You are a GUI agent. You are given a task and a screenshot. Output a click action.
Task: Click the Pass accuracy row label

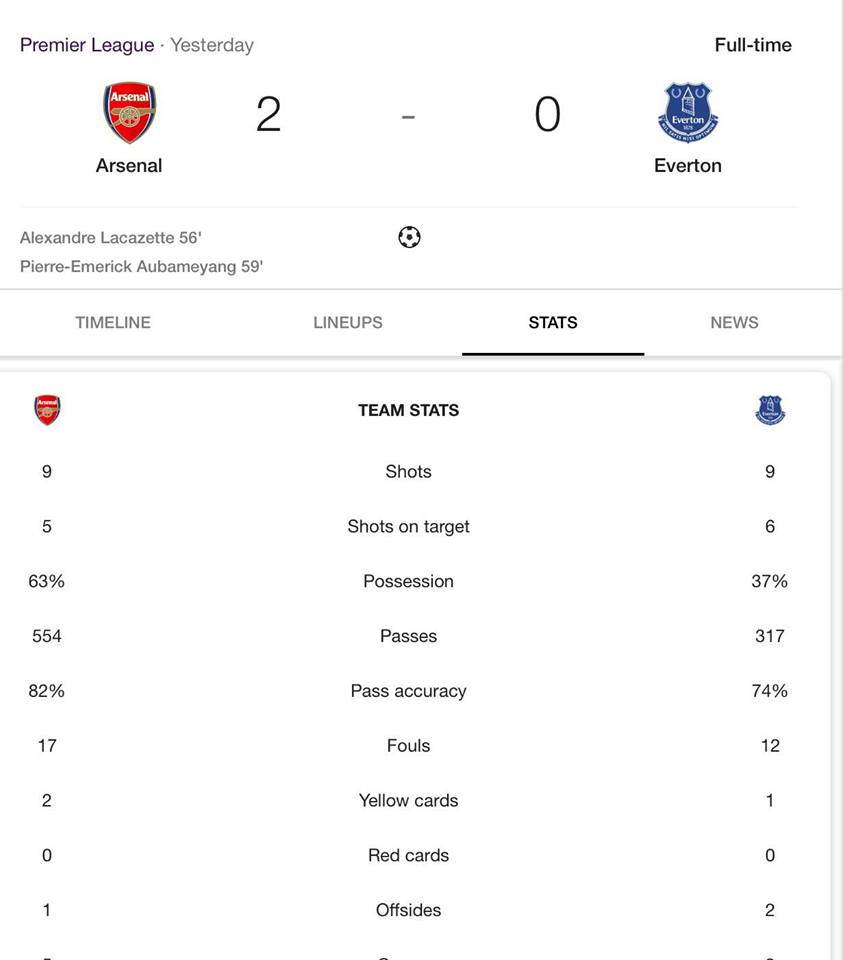point(408,691)
